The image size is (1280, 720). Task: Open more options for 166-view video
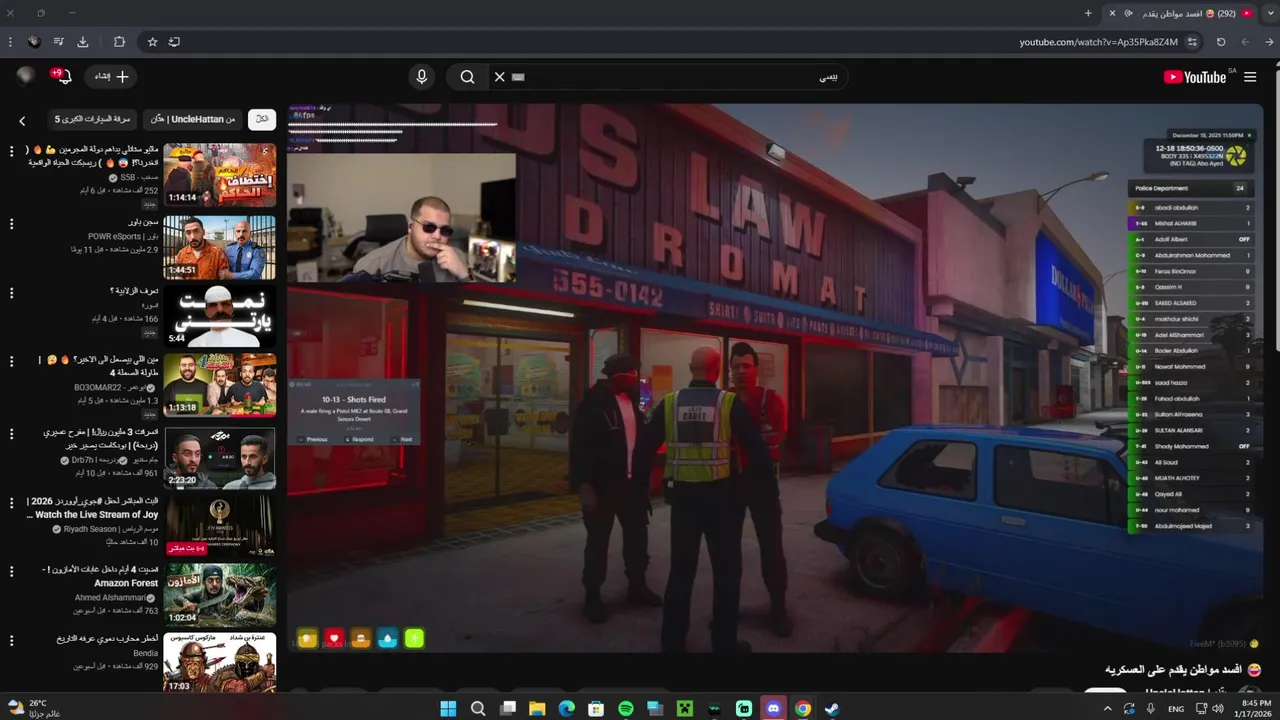12,292
